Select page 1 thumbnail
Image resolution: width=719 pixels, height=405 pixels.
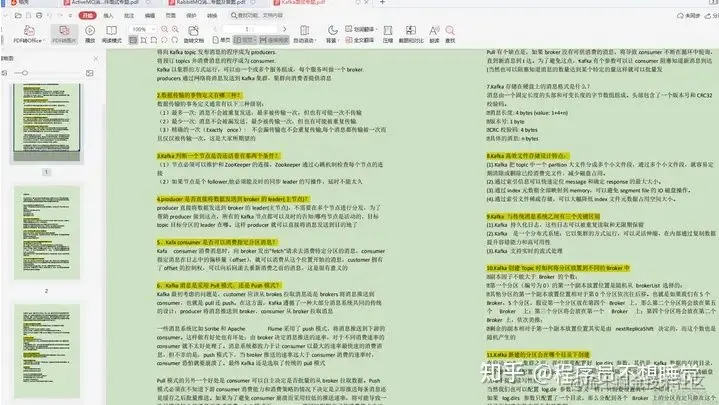click(47, 123)
